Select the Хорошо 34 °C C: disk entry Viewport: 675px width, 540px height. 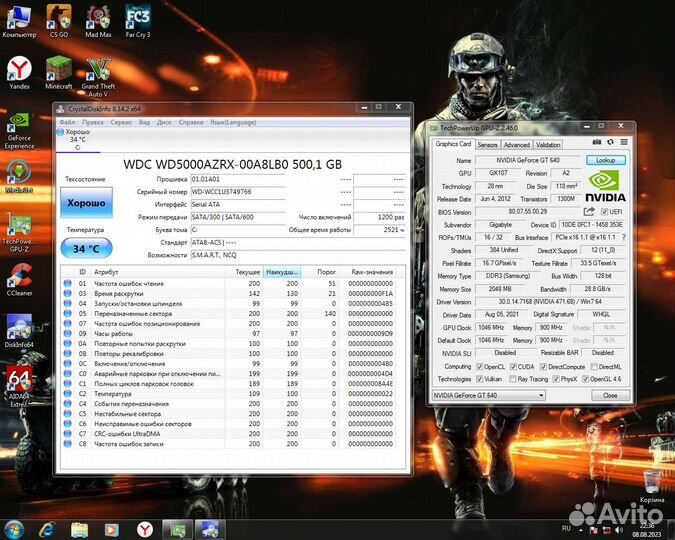(x=77, y=140)
